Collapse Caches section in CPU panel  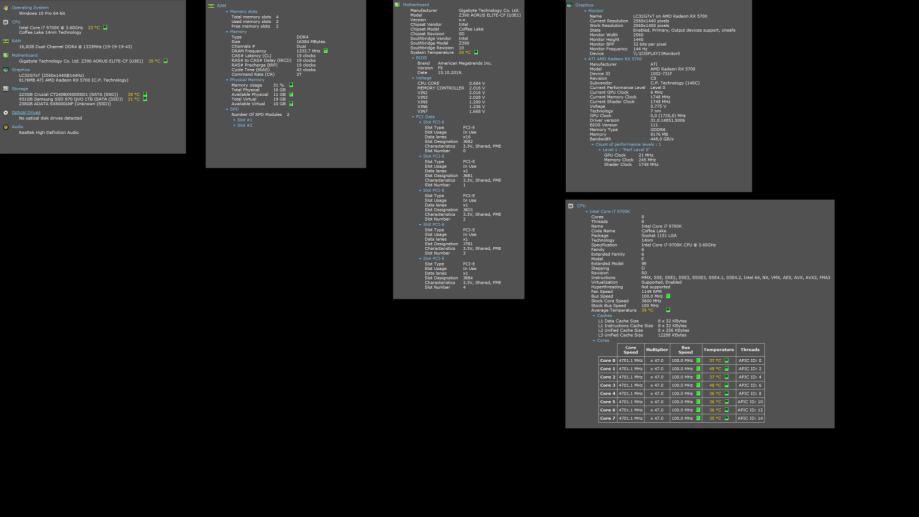tap(594, 315)
